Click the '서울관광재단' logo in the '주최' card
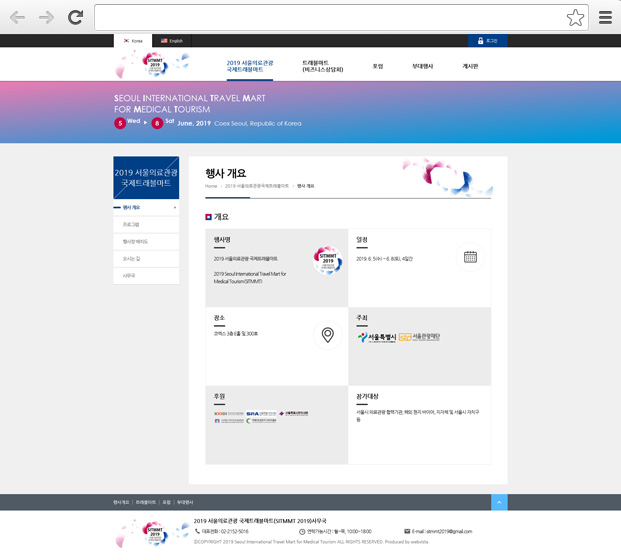This screenshot has height=560, width=621. tap(419, 337)
